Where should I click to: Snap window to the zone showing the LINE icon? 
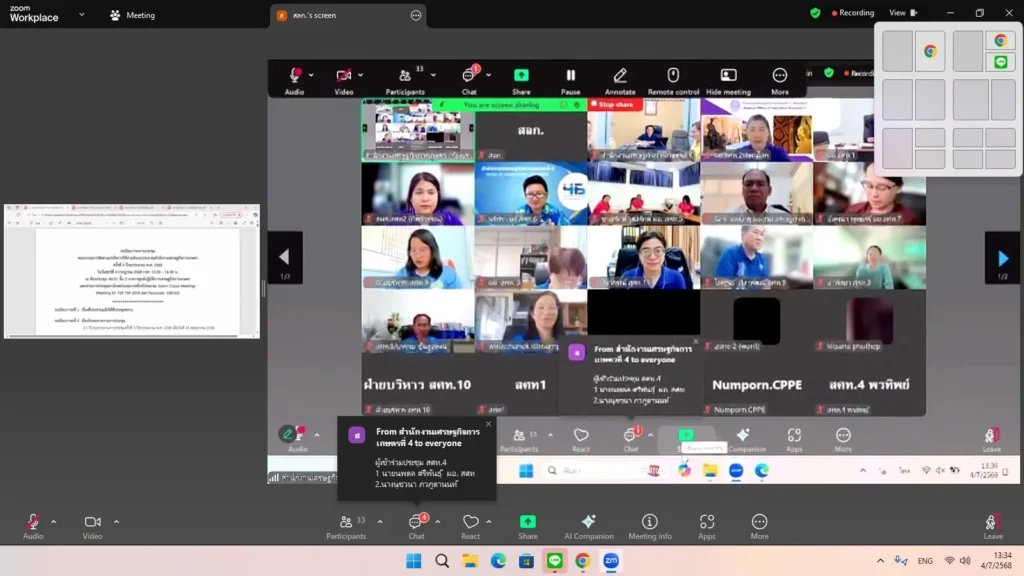pos(1000,62)
